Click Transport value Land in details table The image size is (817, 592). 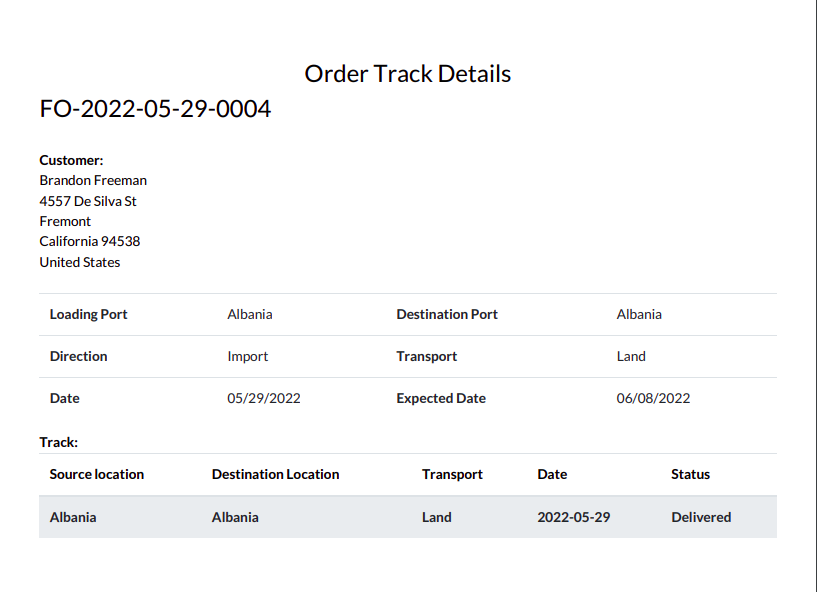tap(631, 356)
